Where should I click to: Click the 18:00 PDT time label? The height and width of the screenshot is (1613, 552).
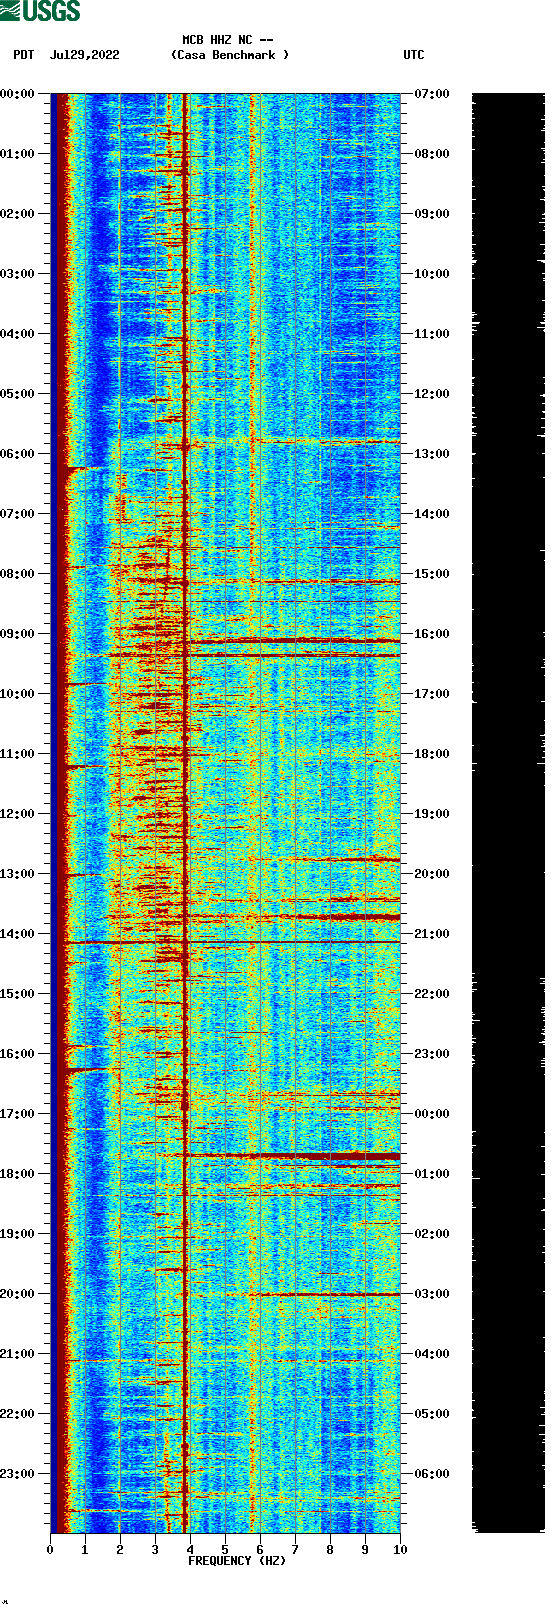17,1174
